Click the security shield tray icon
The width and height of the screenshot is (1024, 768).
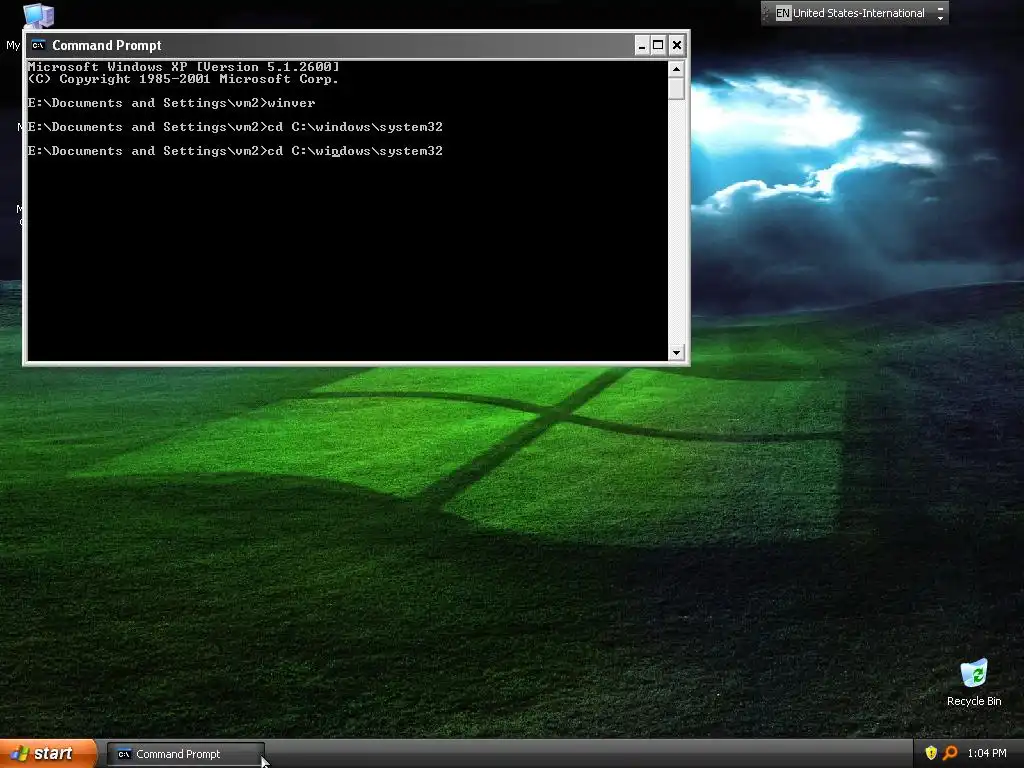tap(931, 753)
